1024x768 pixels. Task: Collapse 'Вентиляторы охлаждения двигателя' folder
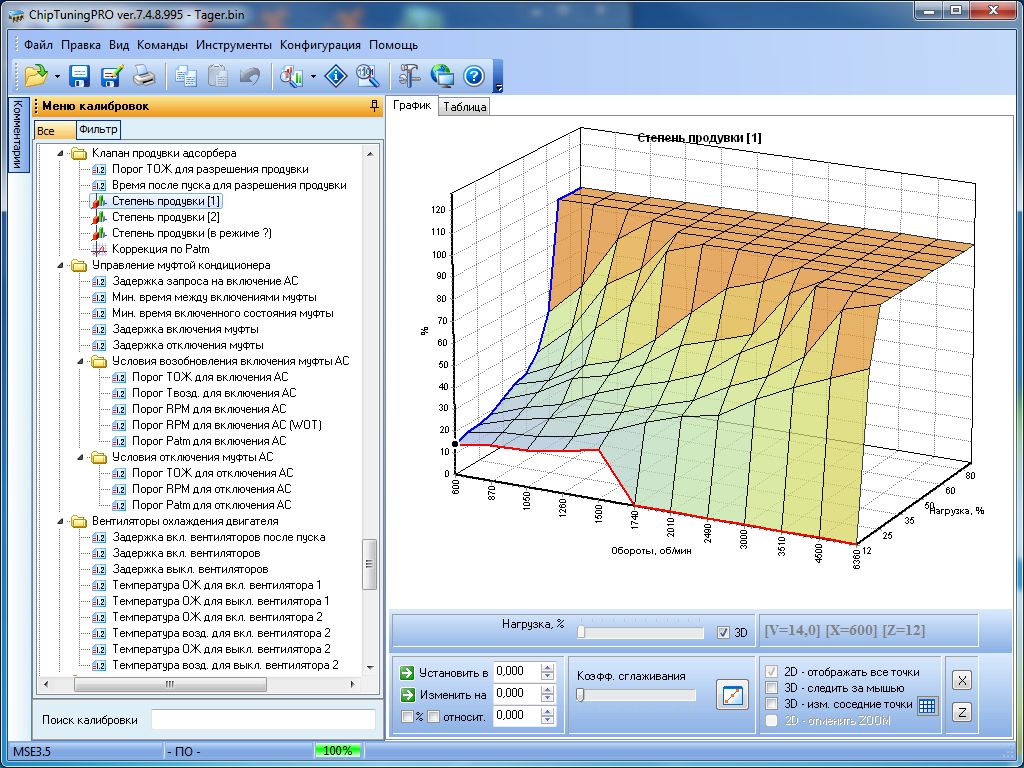(x=60, y=522)
